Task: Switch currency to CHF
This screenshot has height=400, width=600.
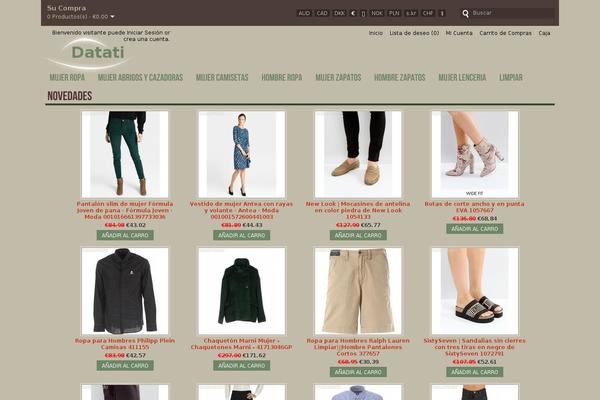Action: tap(428, 13)
